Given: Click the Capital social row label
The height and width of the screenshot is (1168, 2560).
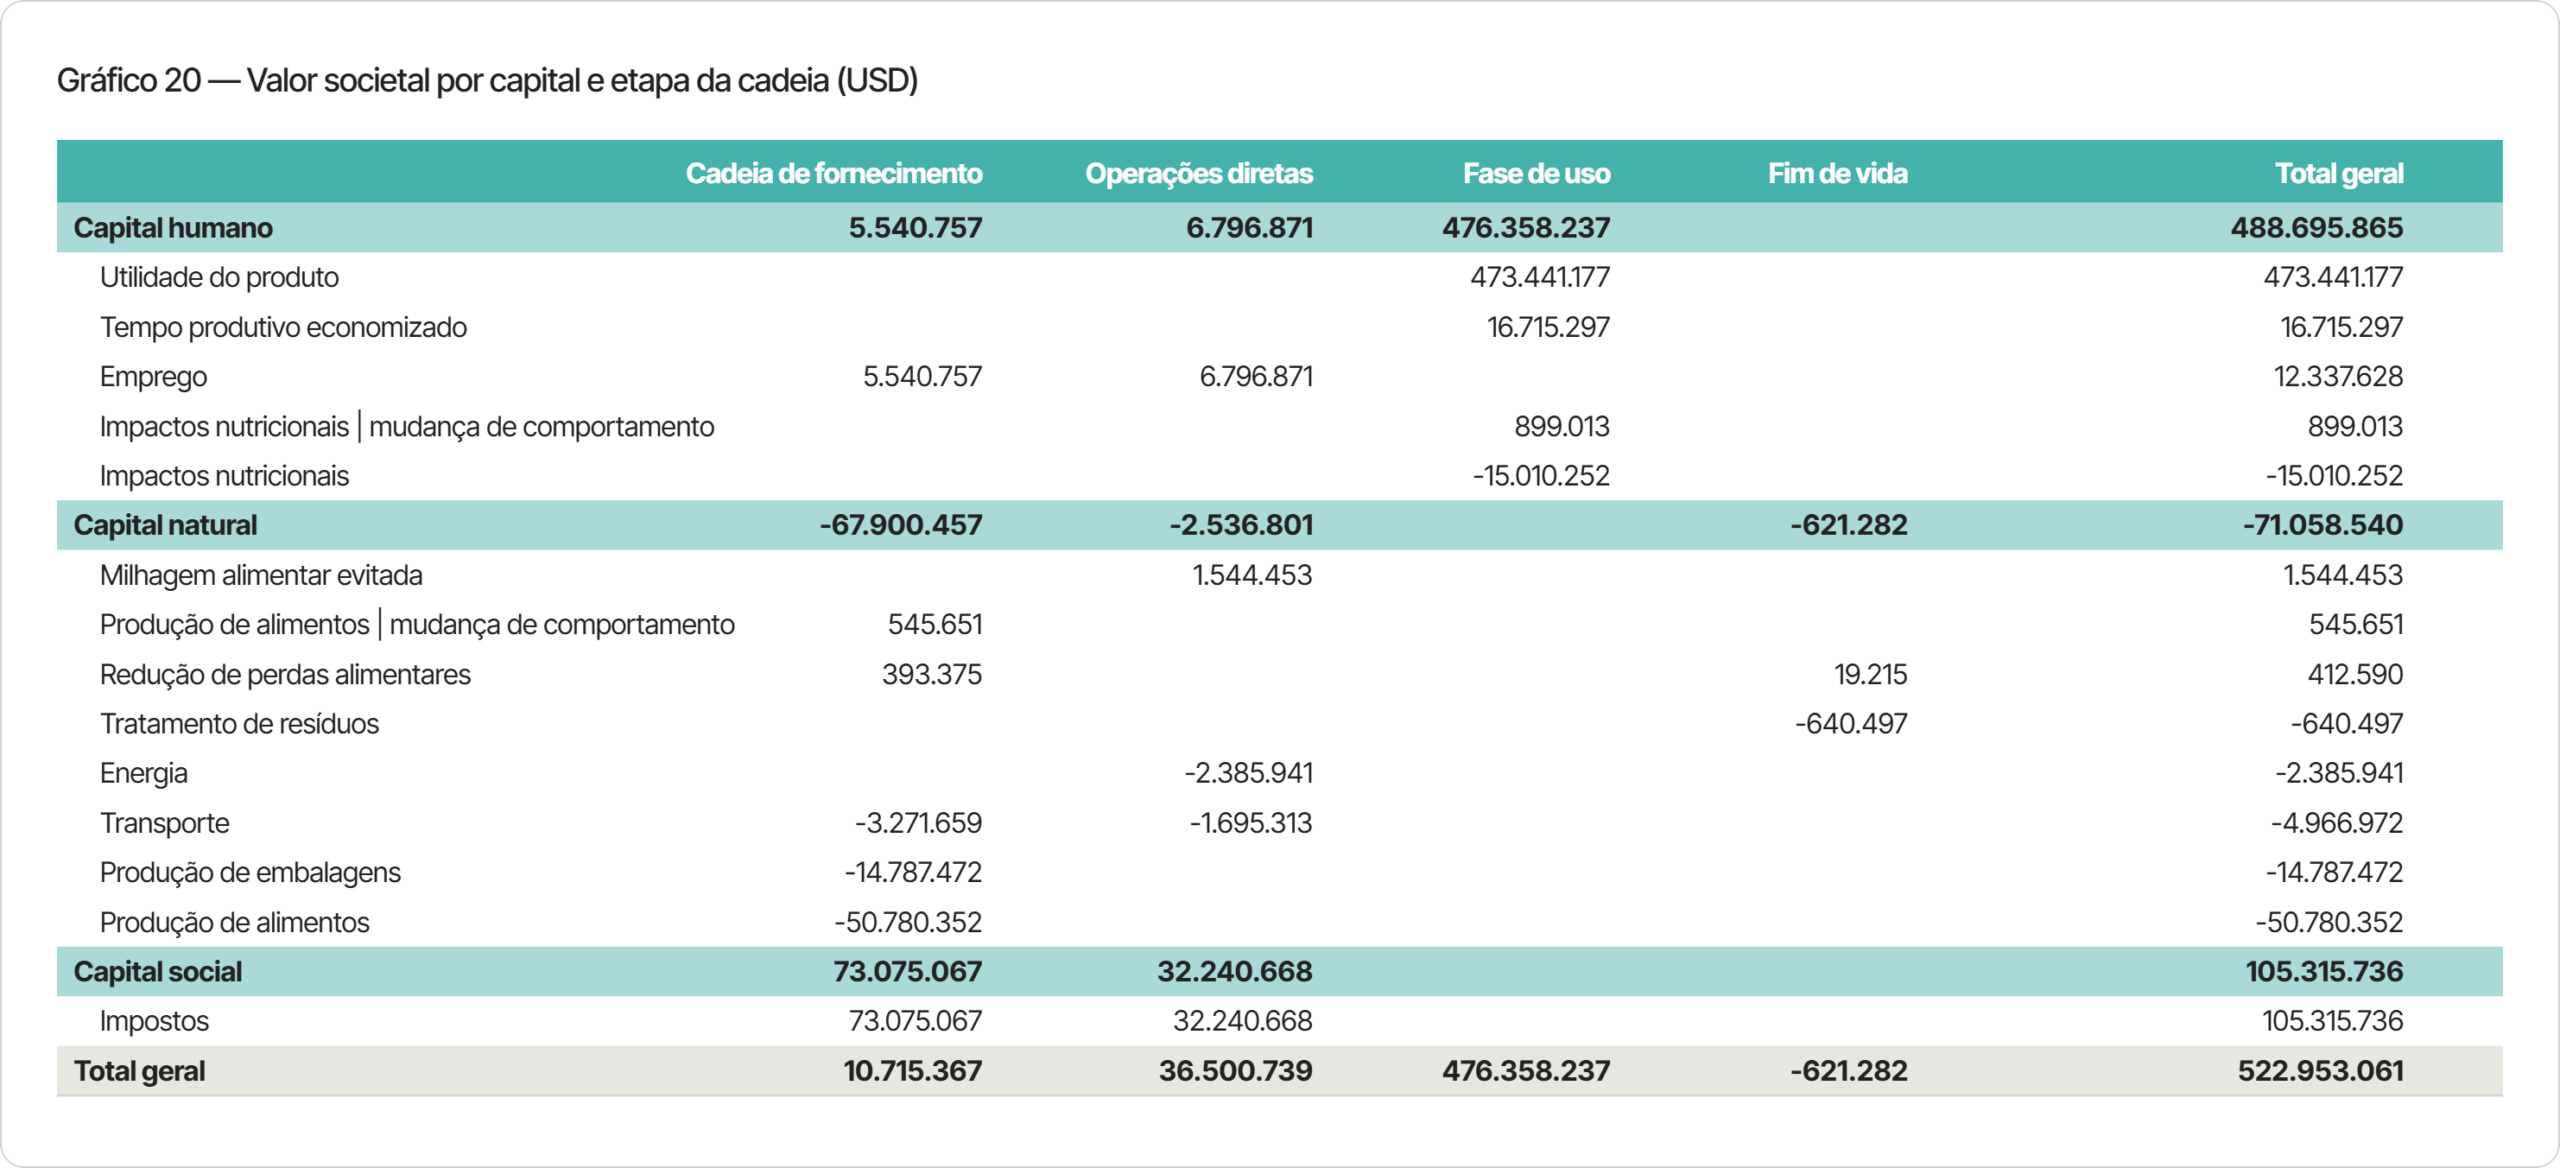Looking at the screenshot, I should 158,972.
